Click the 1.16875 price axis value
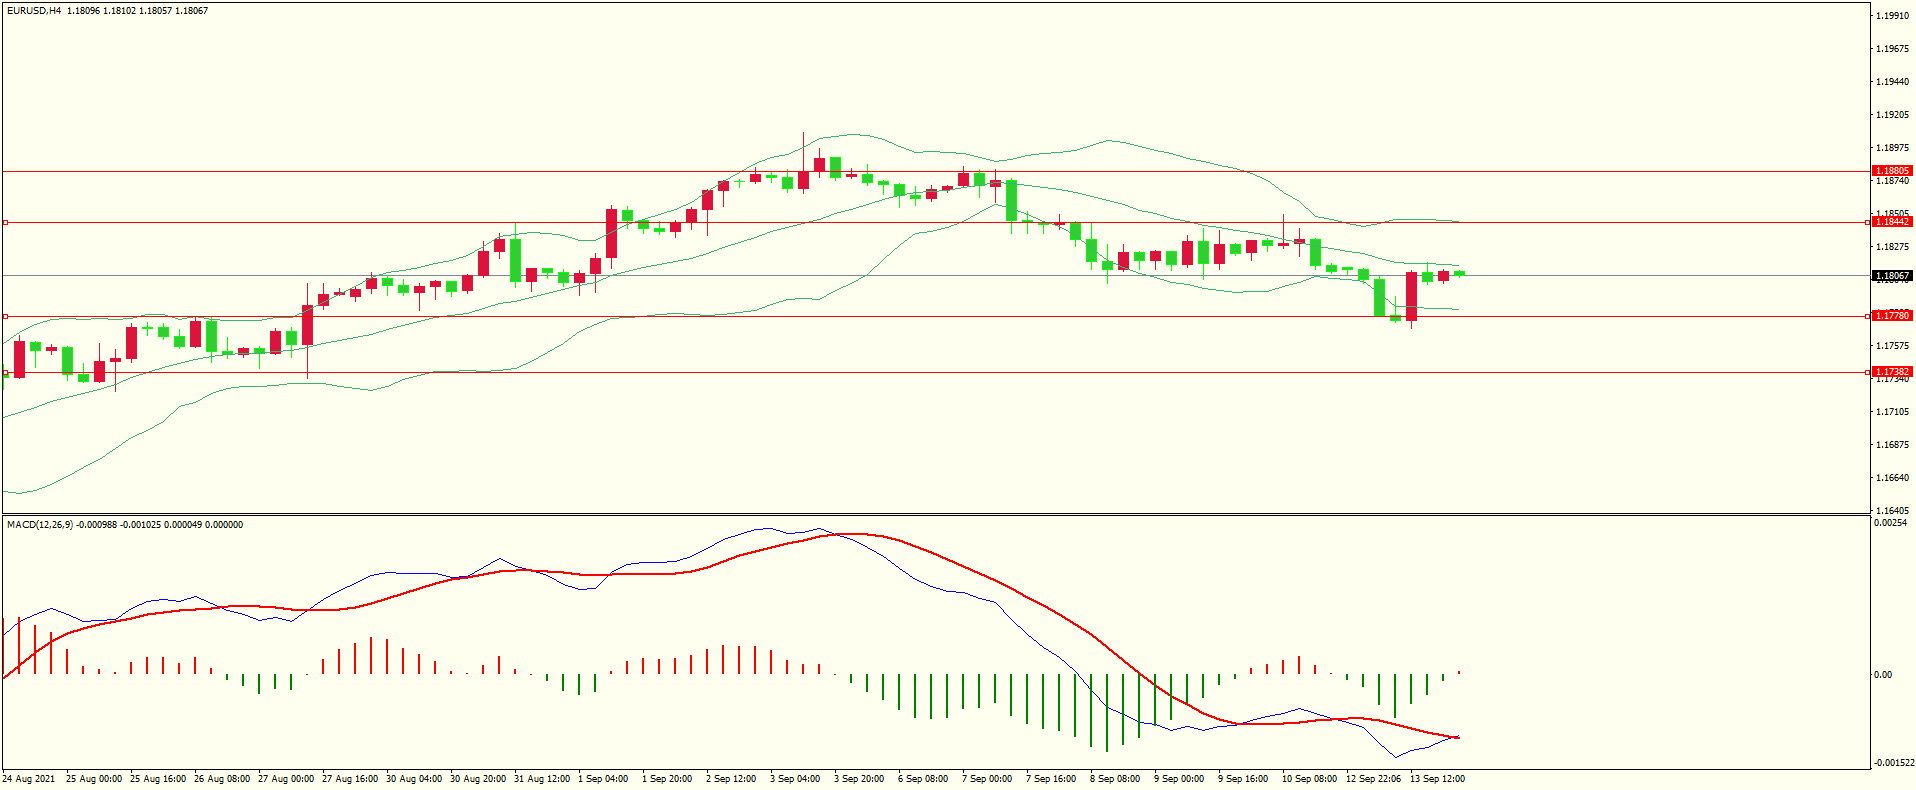This screenshot has height=790, width=1916. (x=1893, y=445)
